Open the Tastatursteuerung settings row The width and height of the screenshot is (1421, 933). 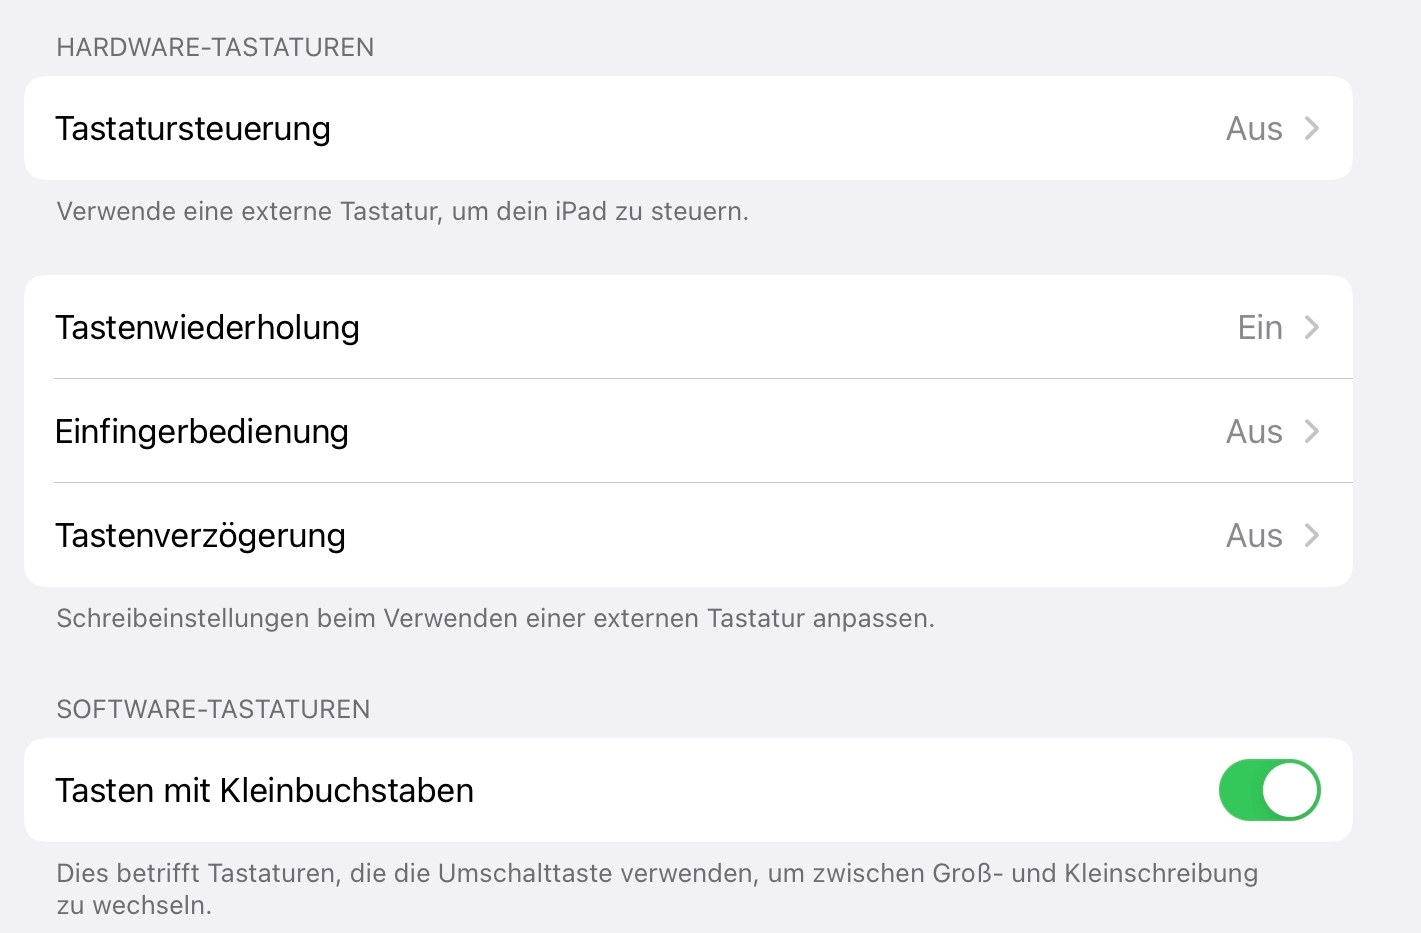(193, 129)
